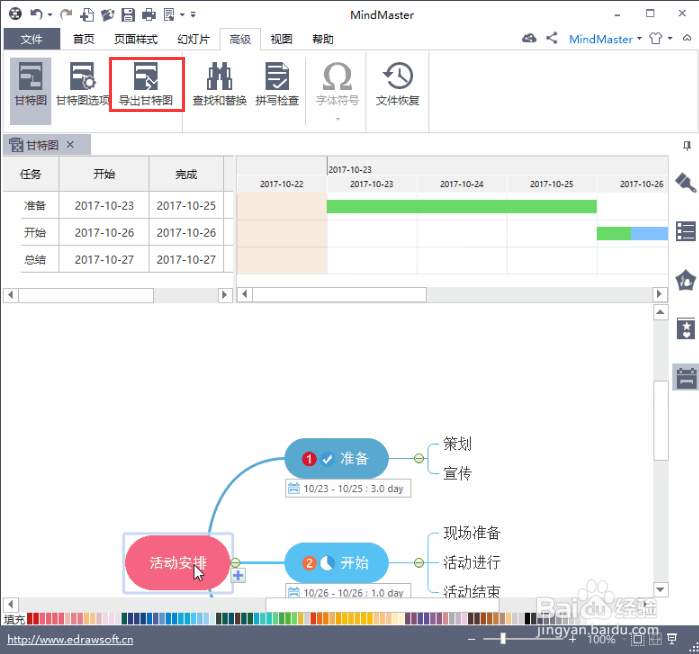
Task: Click the green Gantt bar for 准备
Action: pyautogui.click(x=462, y=206)
